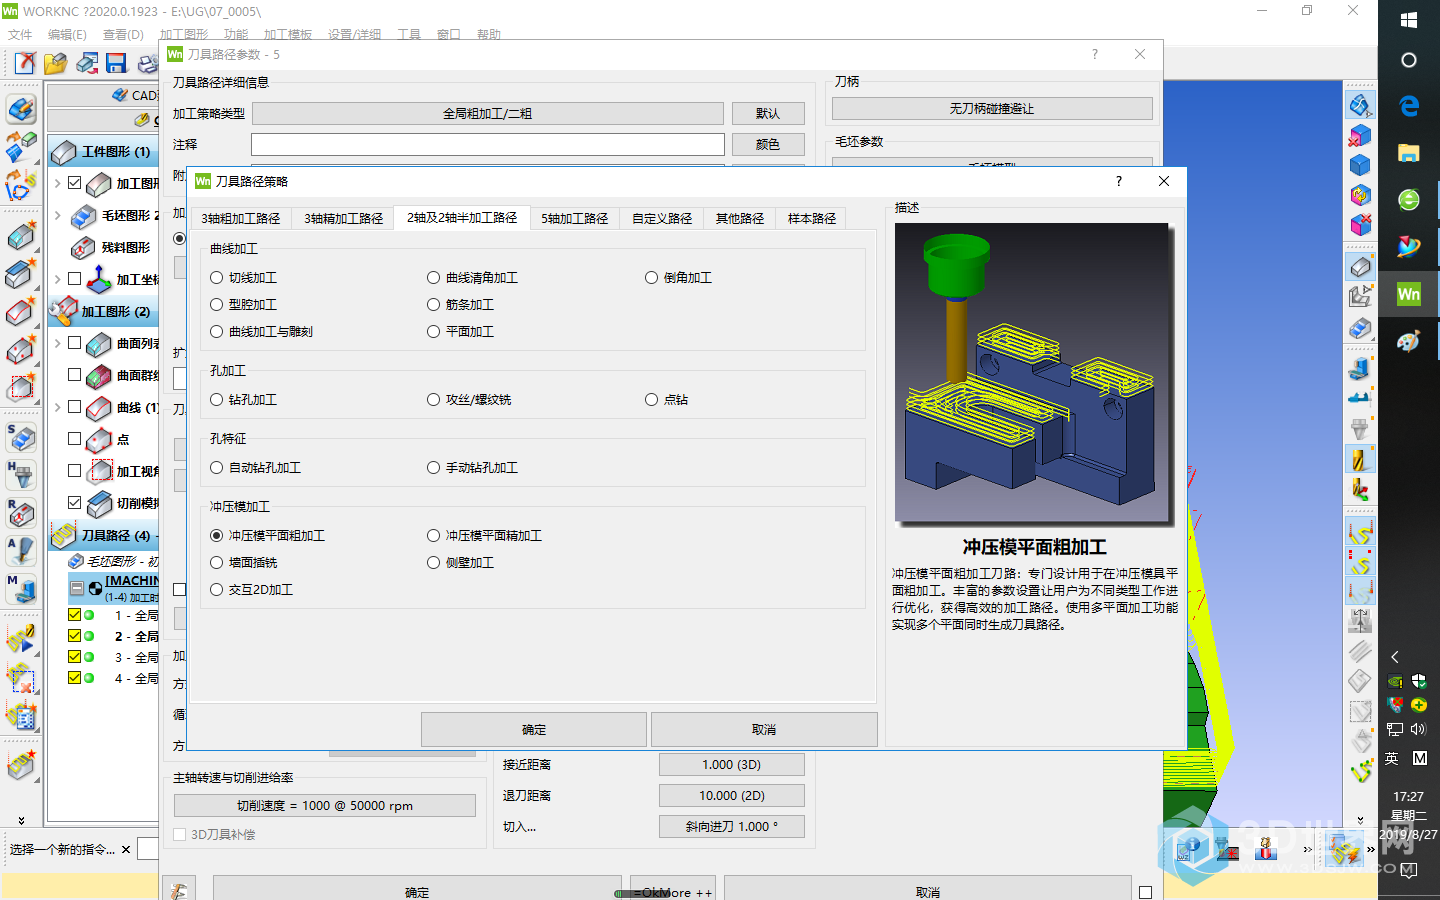Click the tool icon left of bottom 确定 button
The width and height of the screenshot is (1440, 900).
[x=180, y=891]
